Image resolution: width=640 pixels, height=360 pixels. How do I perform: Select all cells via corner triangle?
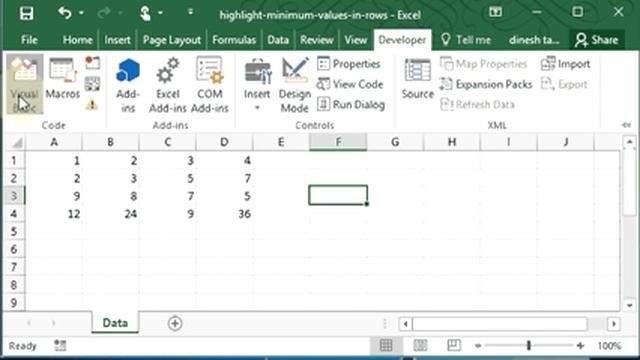point(16,143)
